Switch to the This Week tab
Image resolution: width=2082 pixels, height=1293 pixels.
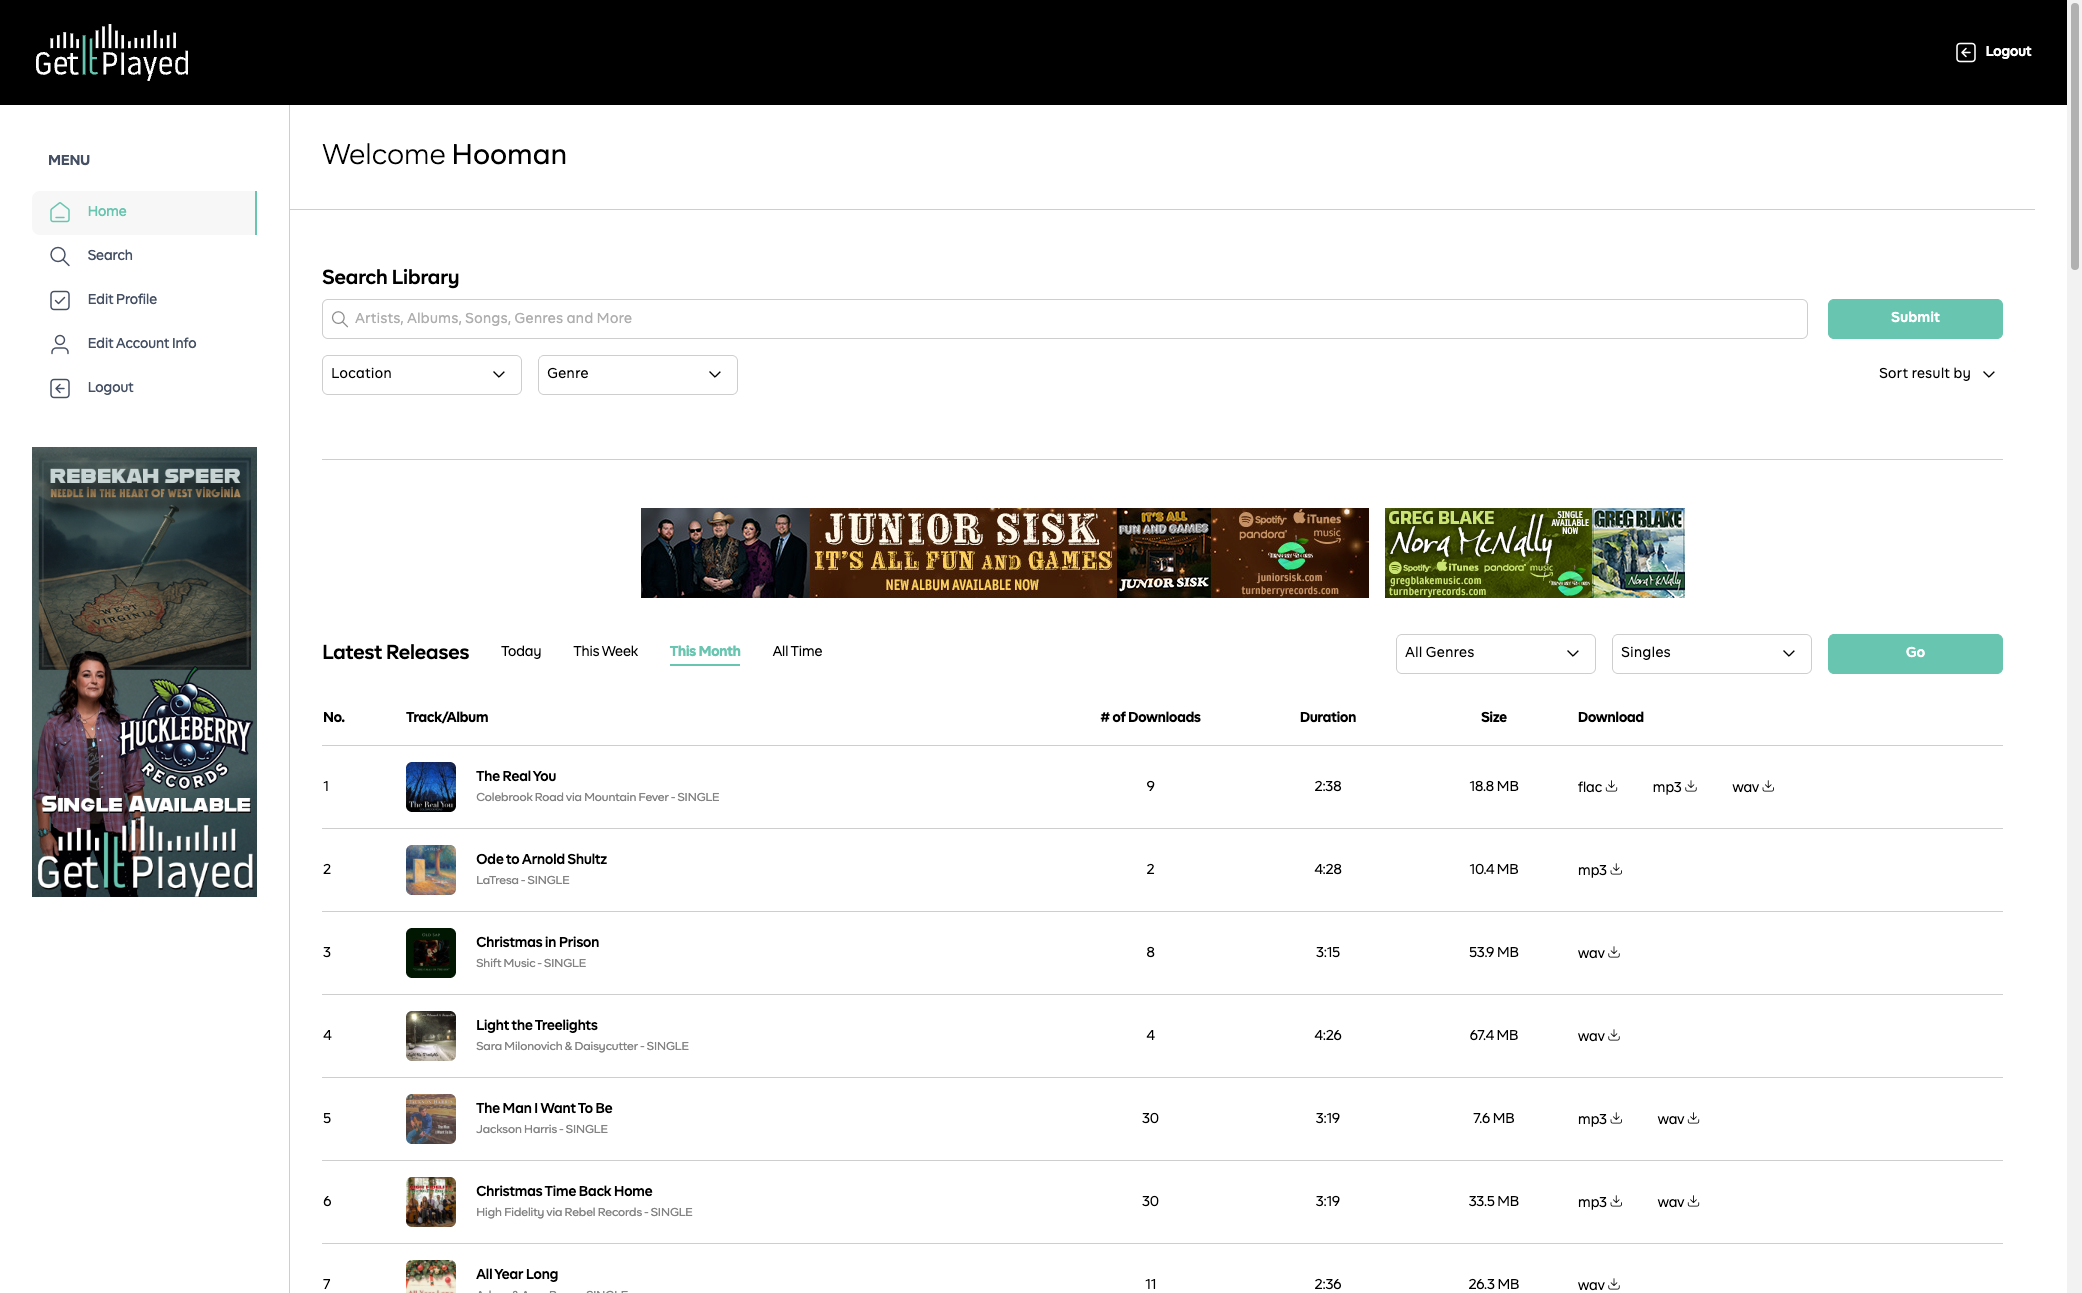point(605,652)
